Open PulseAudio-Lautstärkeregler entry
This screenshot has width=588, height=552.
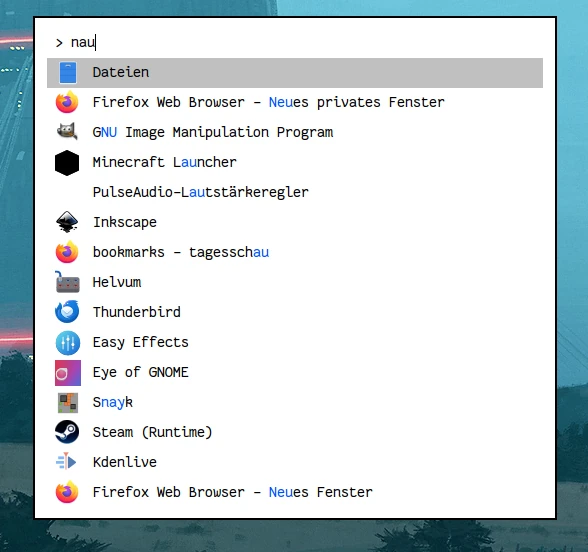295,192
